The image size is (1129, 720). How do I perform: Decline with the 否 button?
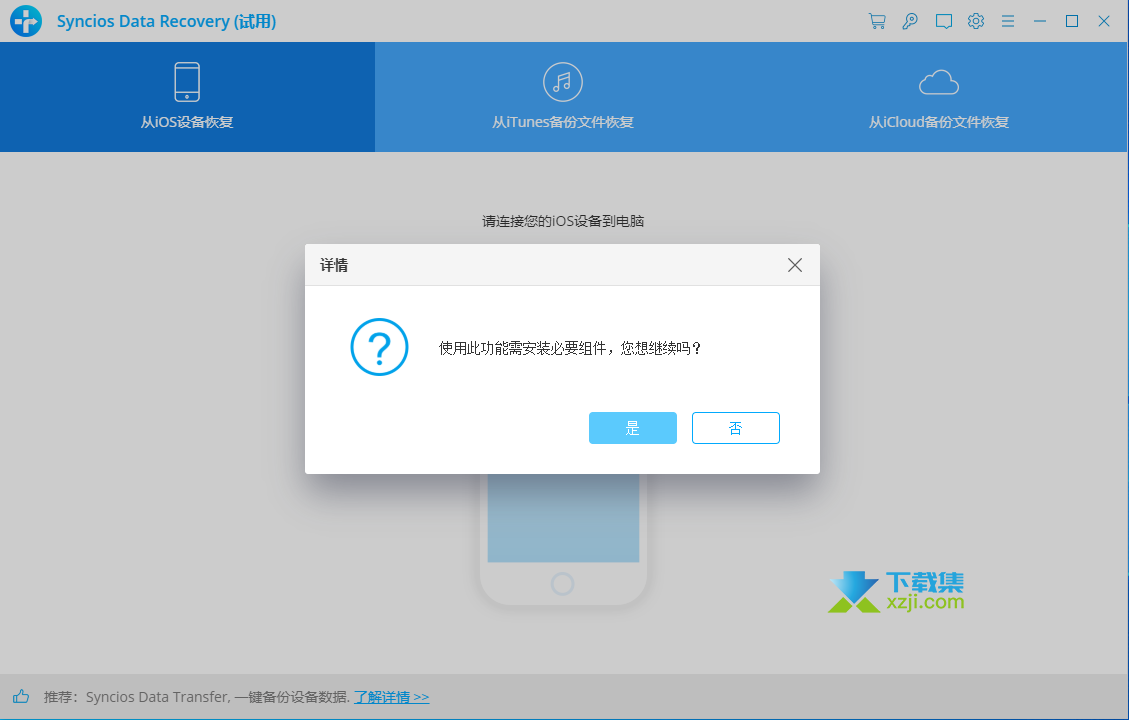pyautogui.click(x=736, y=428)
